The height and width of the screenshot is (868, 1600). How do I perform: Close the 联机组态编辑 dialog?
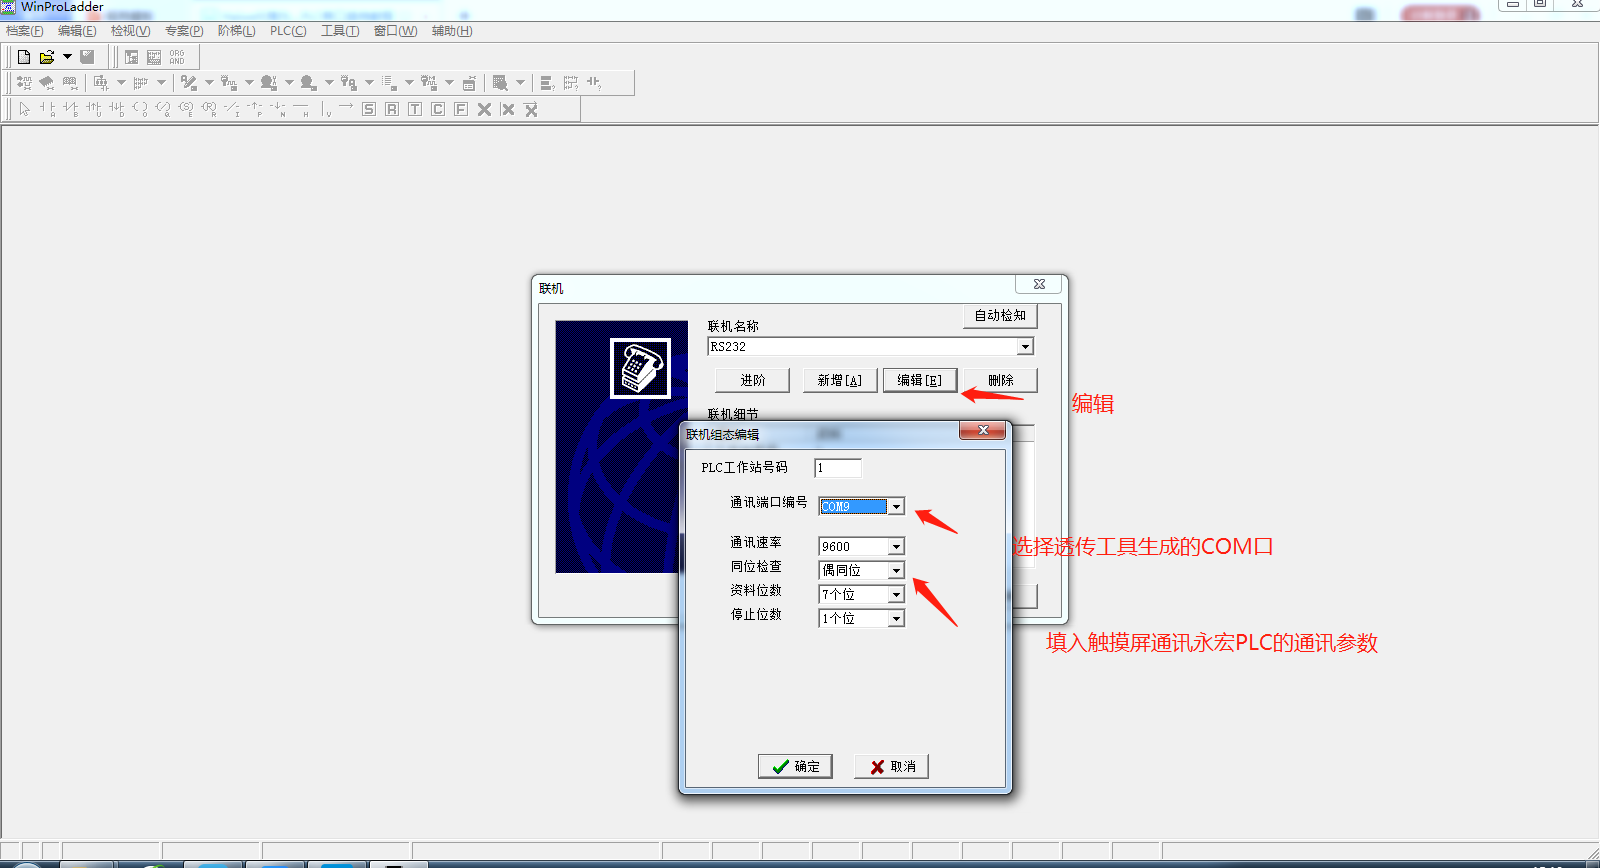pos(982,430)
